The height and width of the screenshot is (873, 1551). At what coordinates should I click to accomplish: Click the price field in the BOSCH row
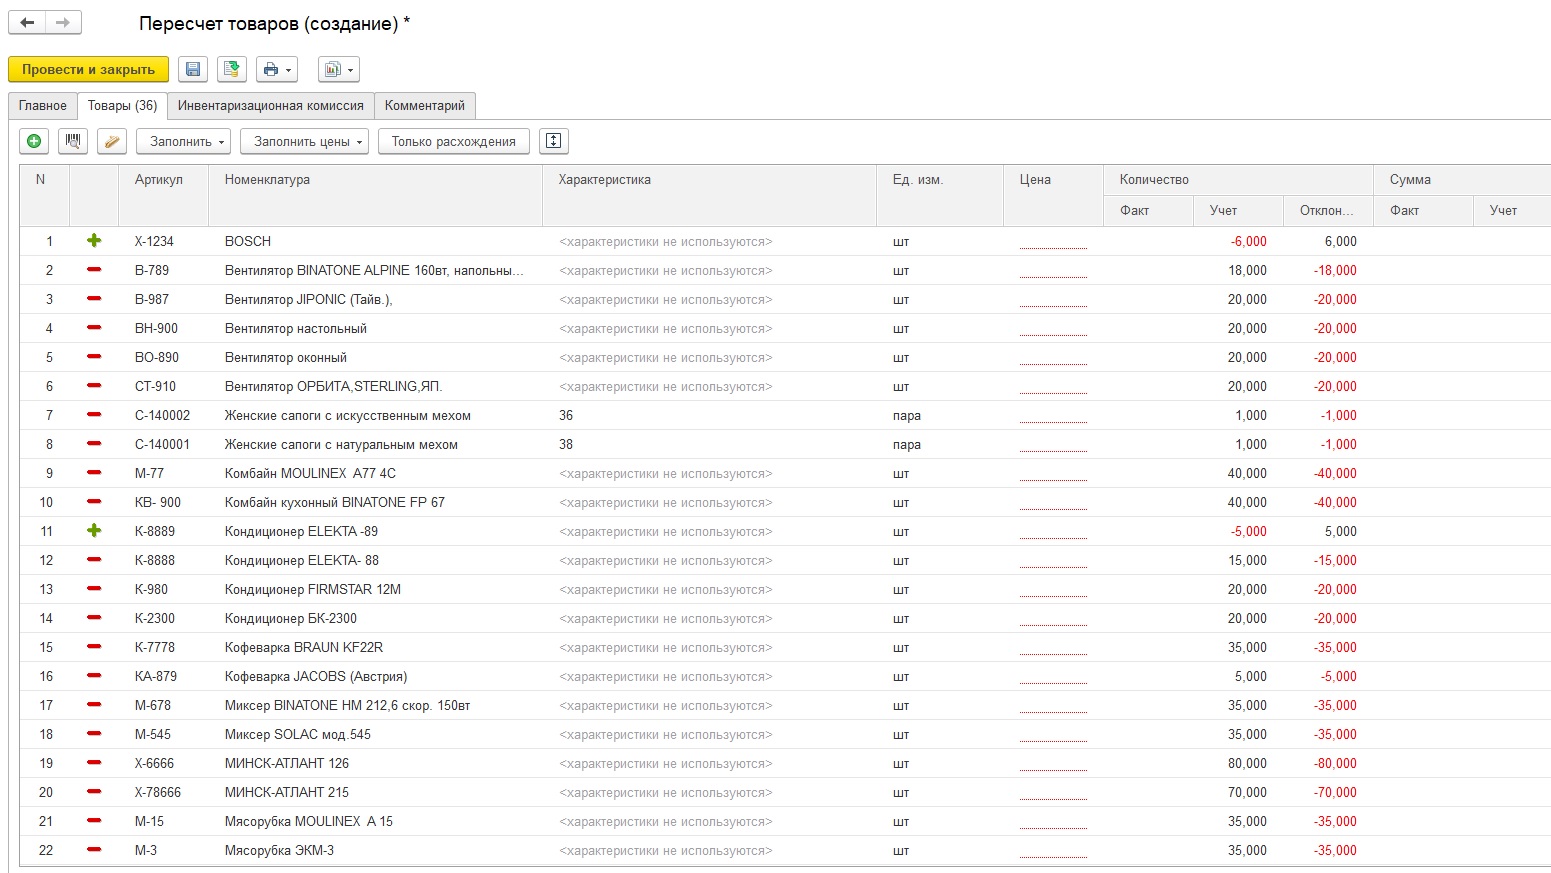pyautogui.click(x=1053, y=241)
